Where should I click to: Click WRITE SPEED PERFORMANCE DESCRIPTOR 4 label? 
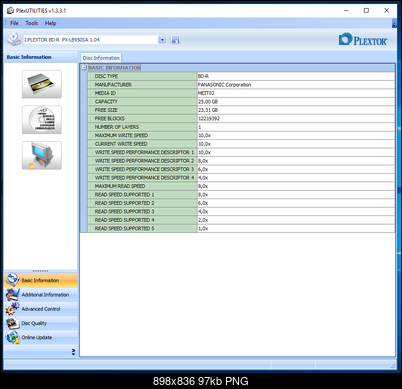(x=144, y=178)
